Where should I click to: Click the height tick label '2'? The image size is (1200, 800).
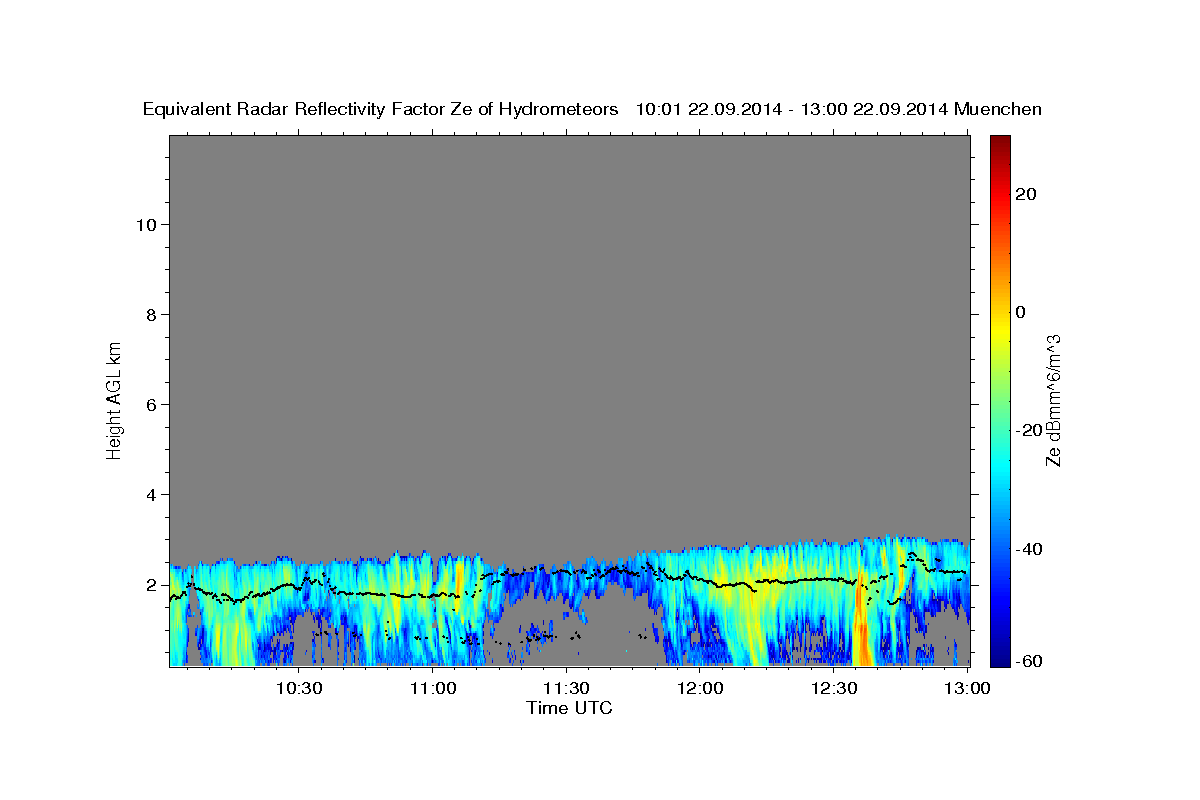[150, 584]
